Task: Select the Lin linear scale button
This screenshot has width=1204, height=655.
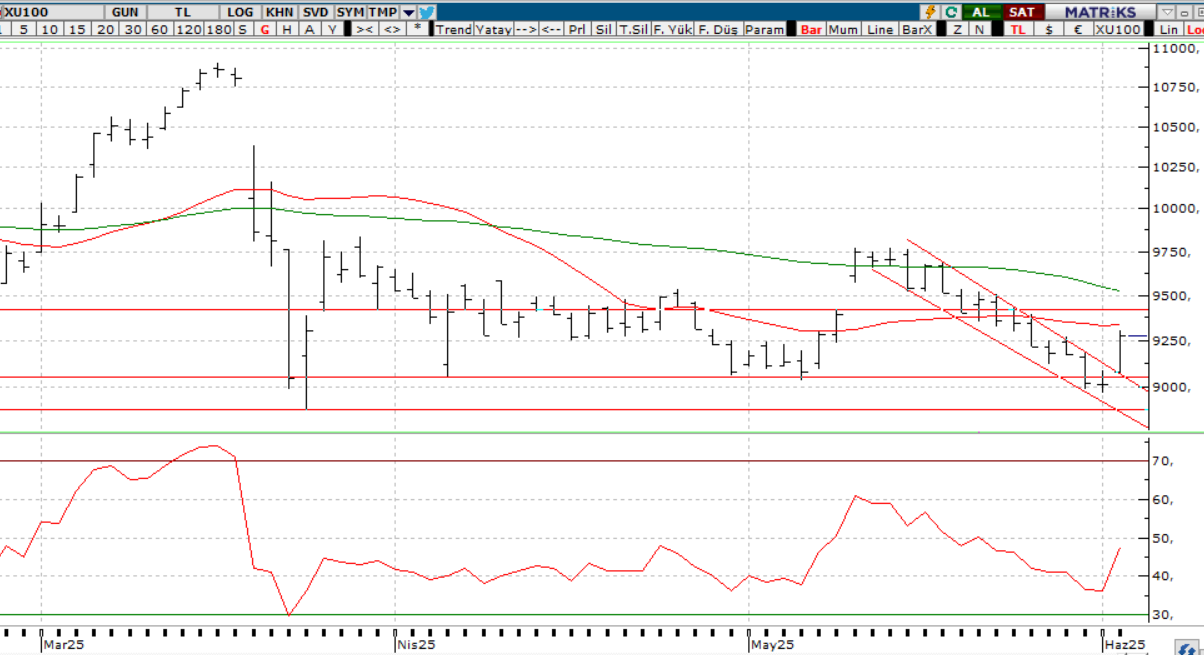Action: point(1169,30)
